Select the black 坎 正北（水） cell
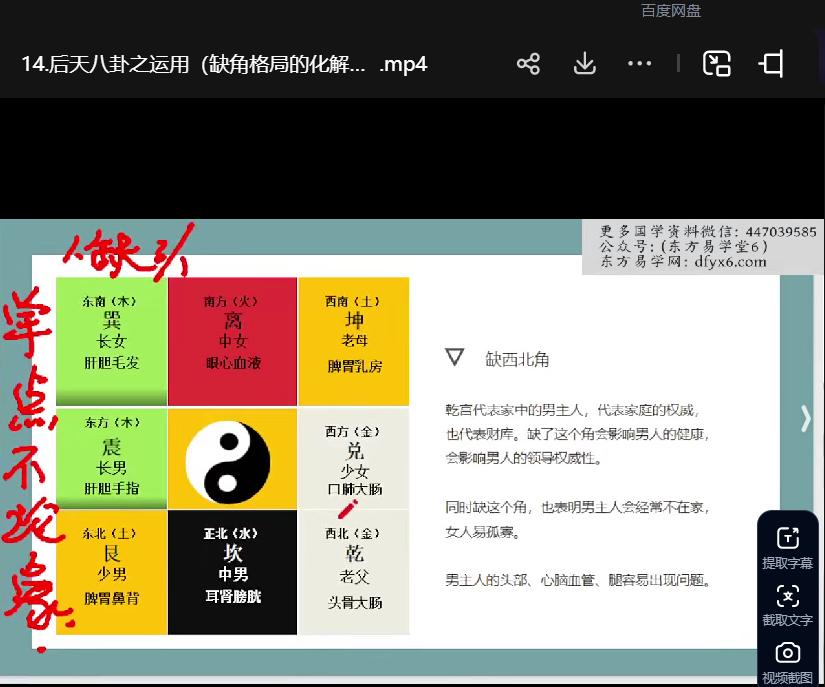 [x=232, y=572]
